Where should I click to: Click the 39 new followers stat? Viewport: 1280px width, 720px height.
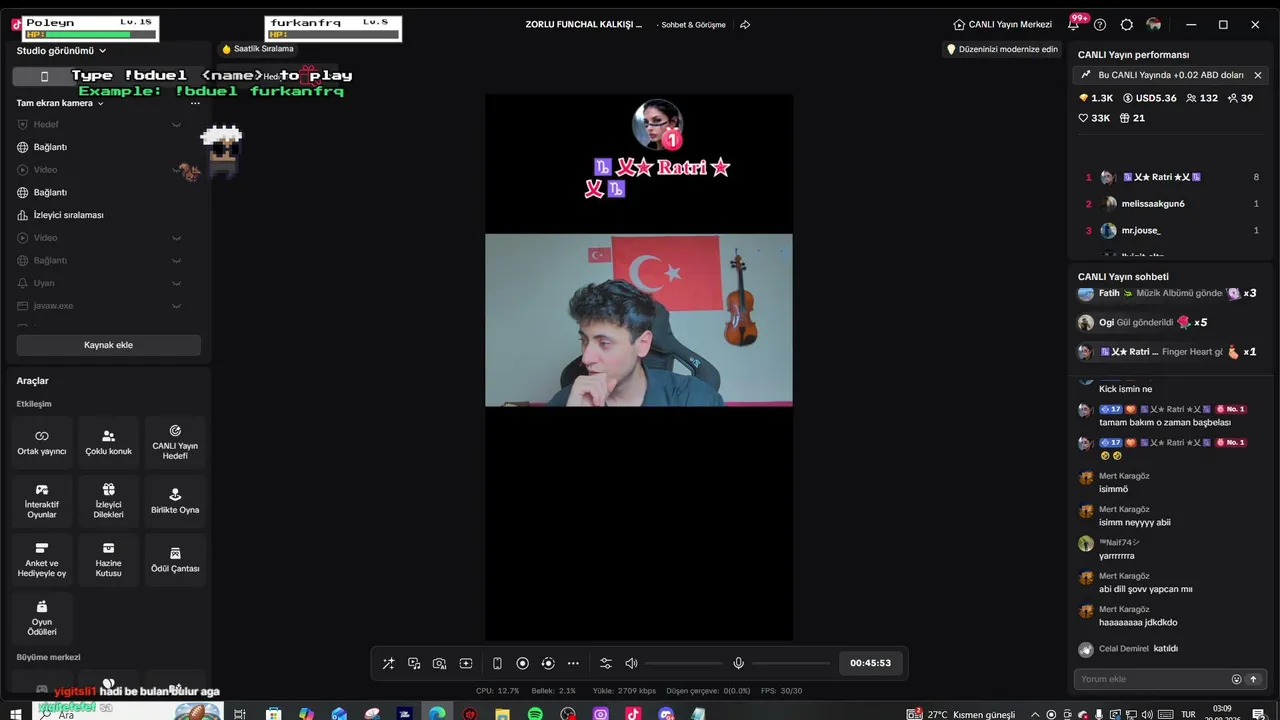point(1240,98)
